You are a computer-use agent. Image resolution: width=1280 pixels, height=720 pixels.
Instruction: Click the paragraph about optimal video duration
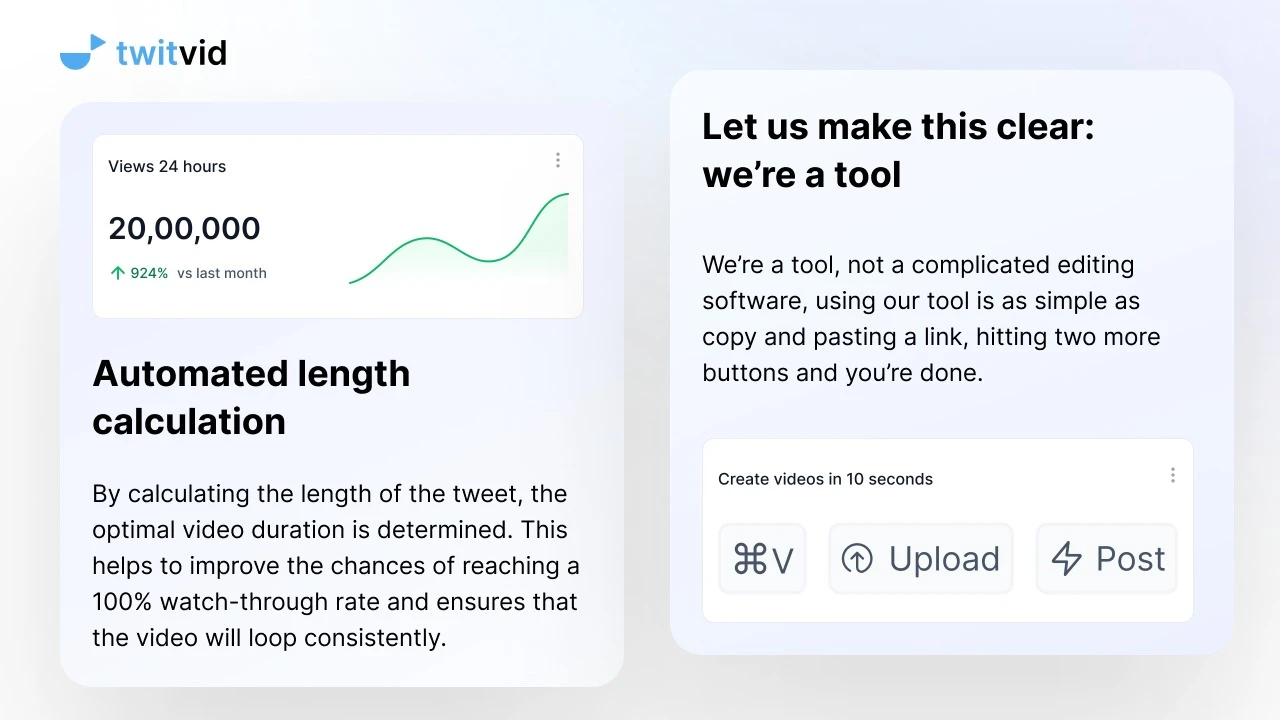click(x=336, y=565)
